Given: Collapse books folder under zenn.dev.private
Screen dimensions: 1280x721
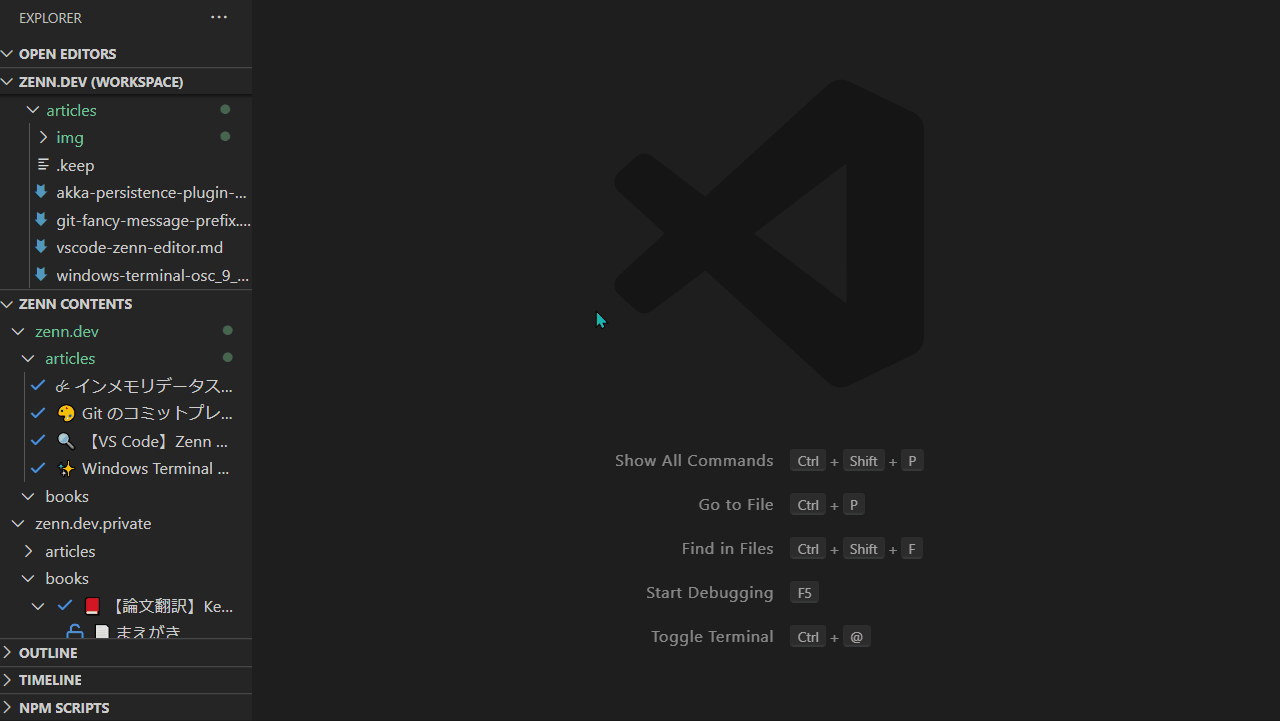Looking at the screenshot, I should click(28, 578).
